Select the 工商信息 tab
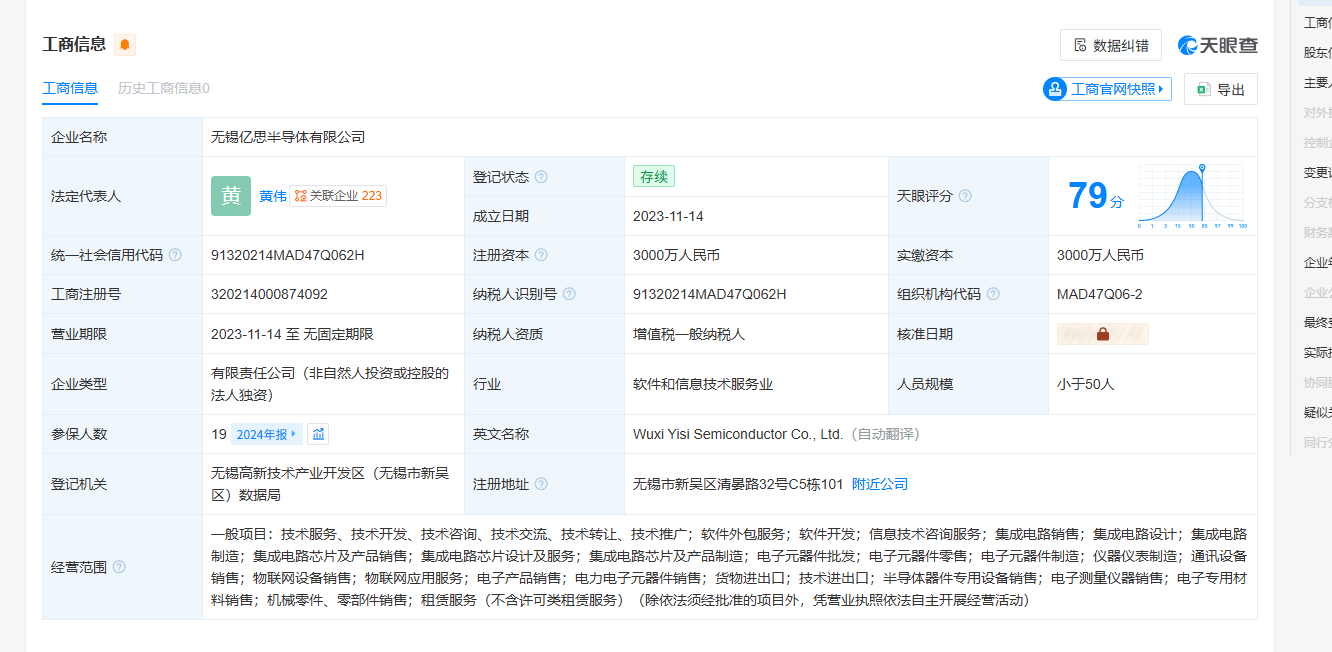This screenshot has width=1332, height=652. tap(70, 88)
